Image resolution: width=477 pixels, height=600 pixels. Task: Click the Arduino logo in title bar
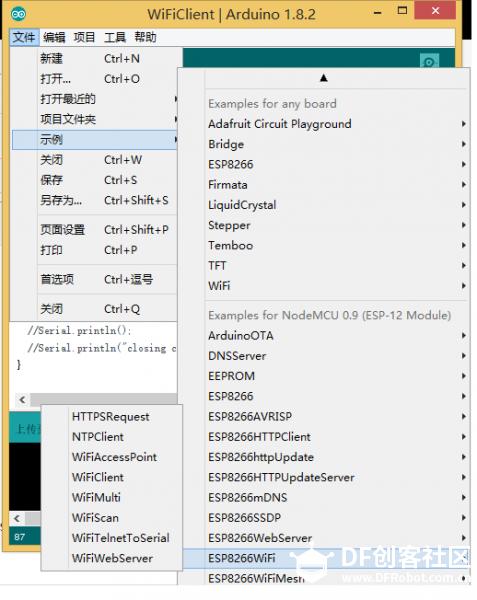(18, 15)
